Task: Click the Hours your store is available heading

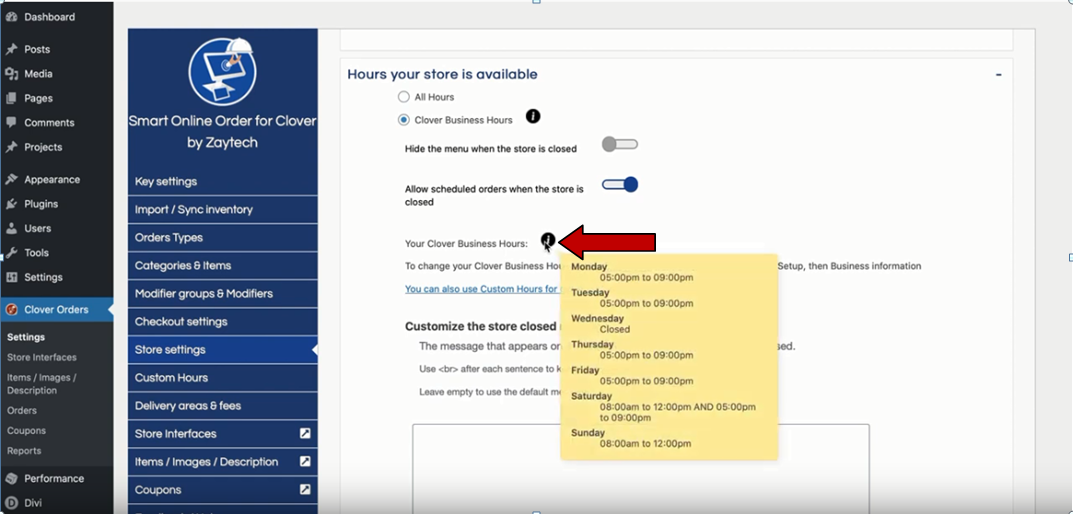Action: coord(442,75)
